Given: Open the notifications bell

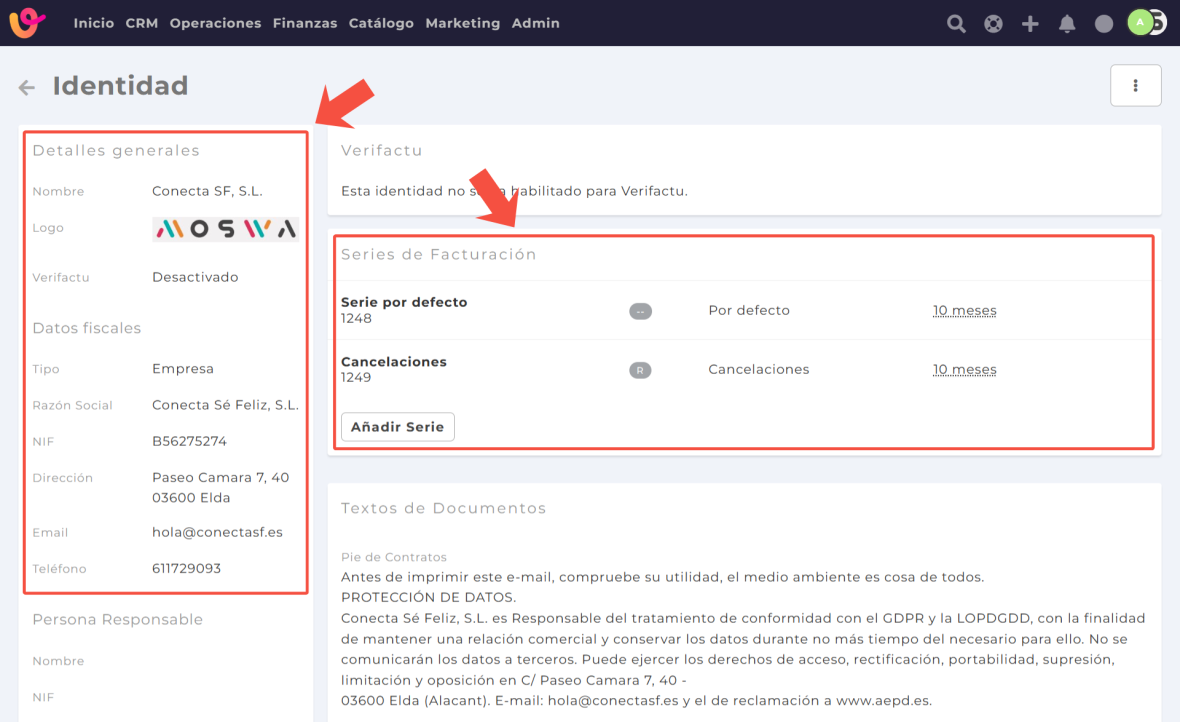Looking at the screenshot, I should point(1067,24).
